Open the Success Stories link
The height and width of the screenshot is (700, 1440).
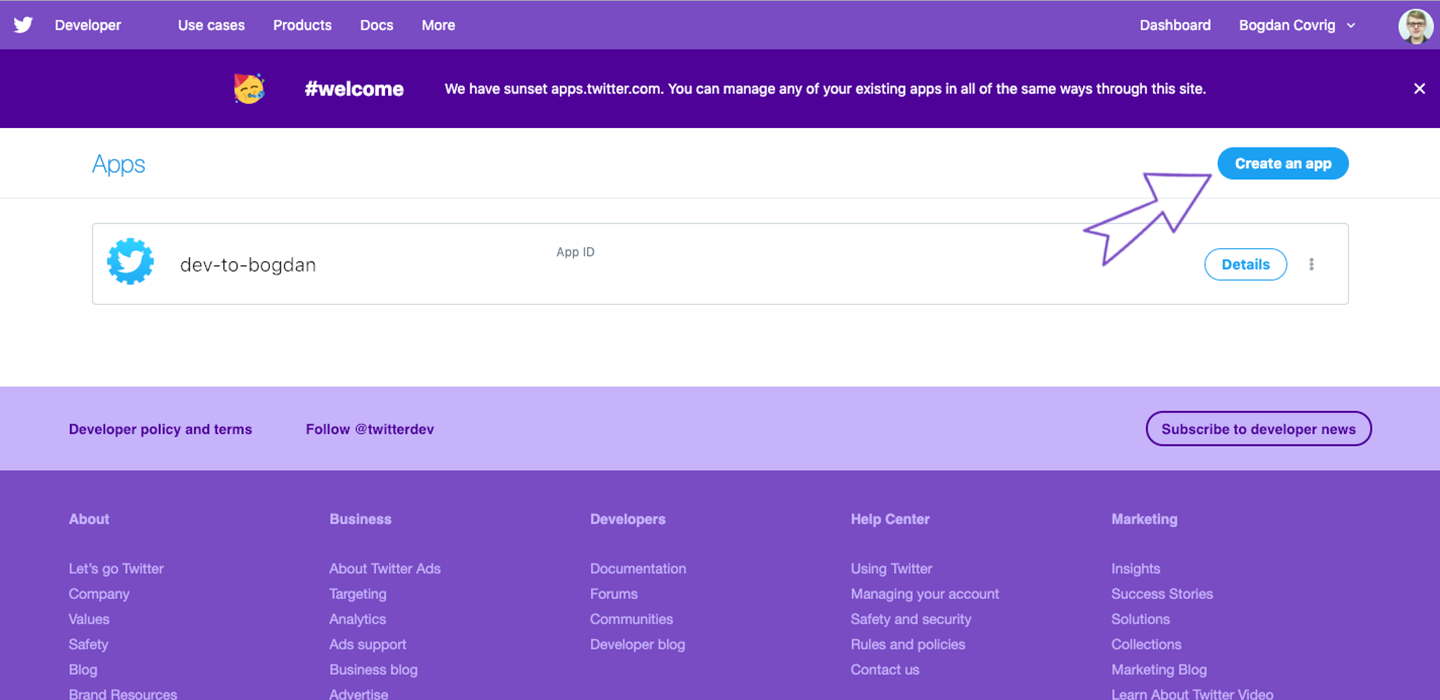coord(1162,594)
